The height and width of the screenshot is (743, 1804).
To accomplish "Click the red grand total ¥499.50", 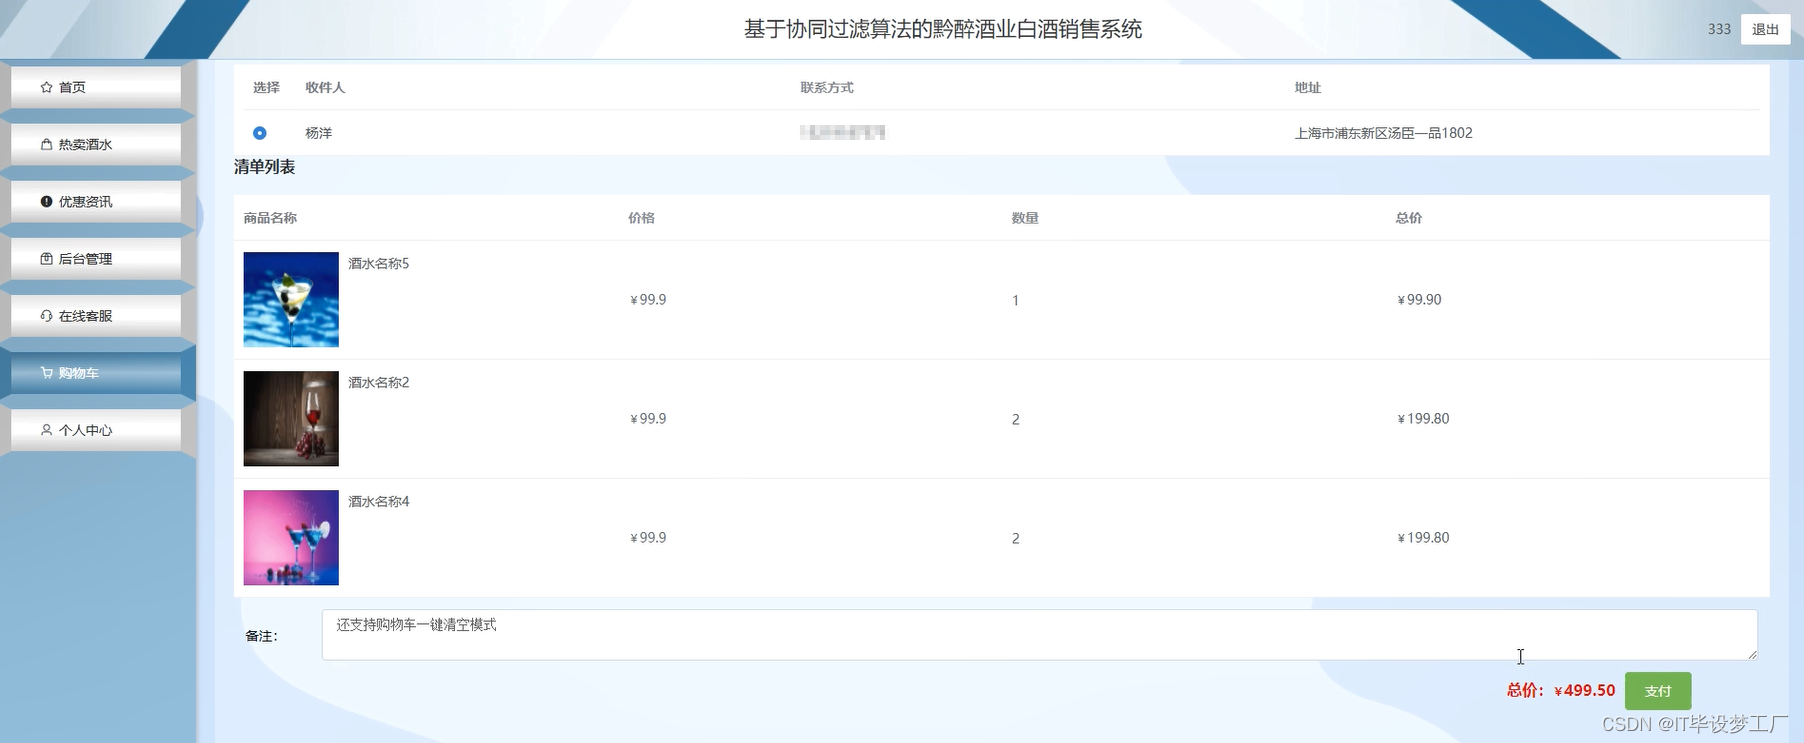I will tap(1585, 691).
